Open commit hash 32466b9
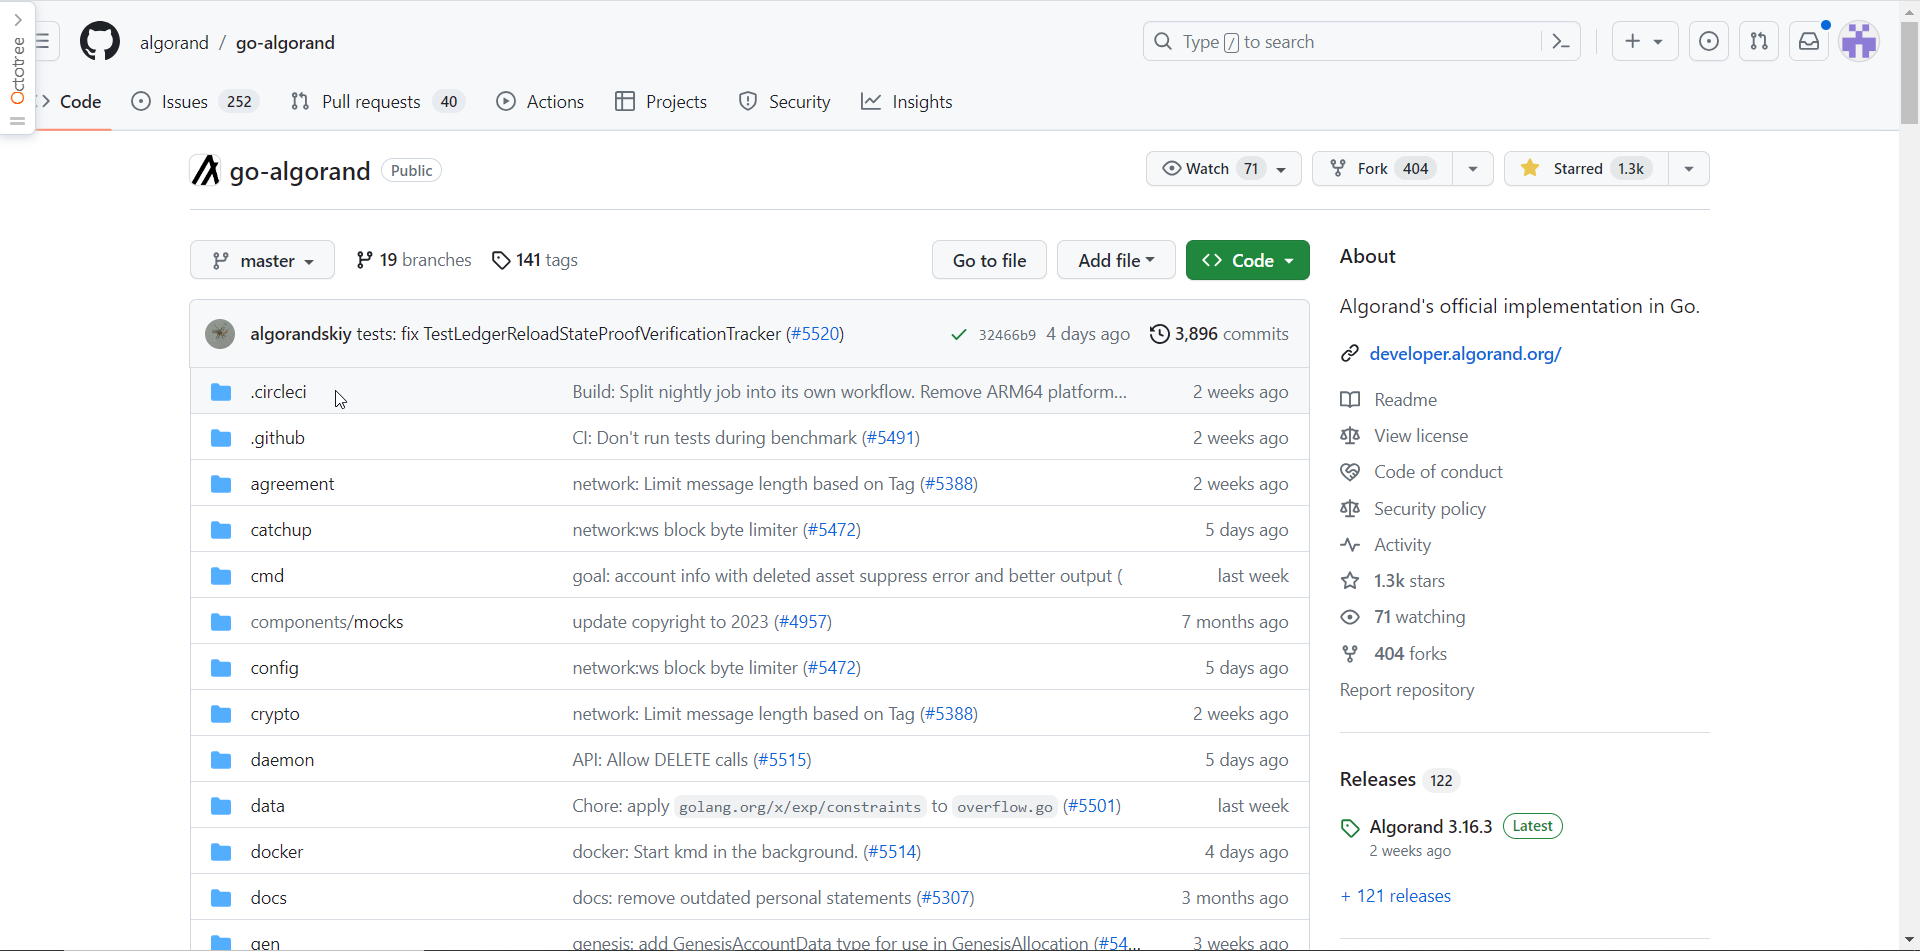This screenshot has width=1920, height=951. pos(1007,334)
